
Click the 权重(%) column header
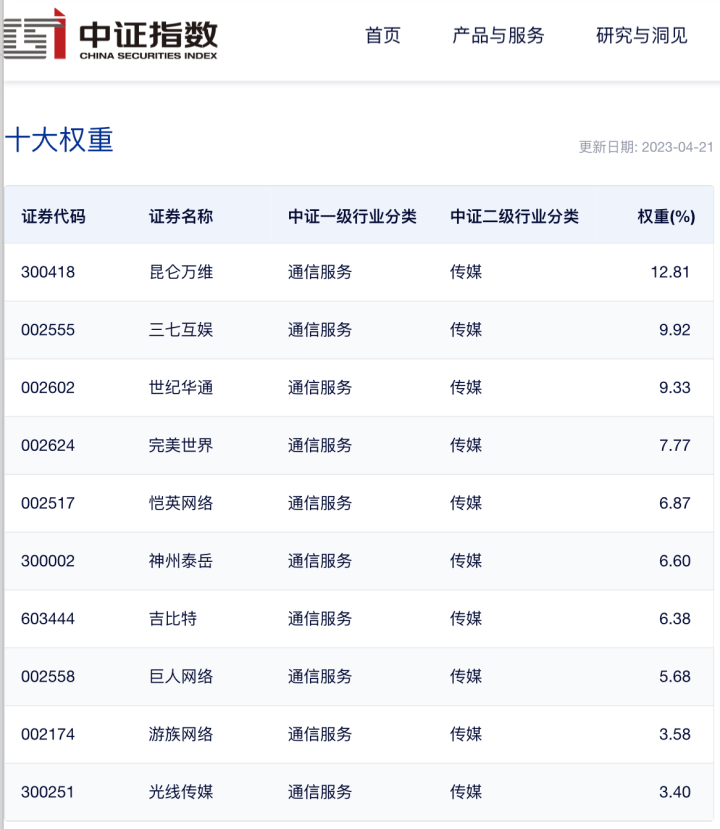coord(666,216)
